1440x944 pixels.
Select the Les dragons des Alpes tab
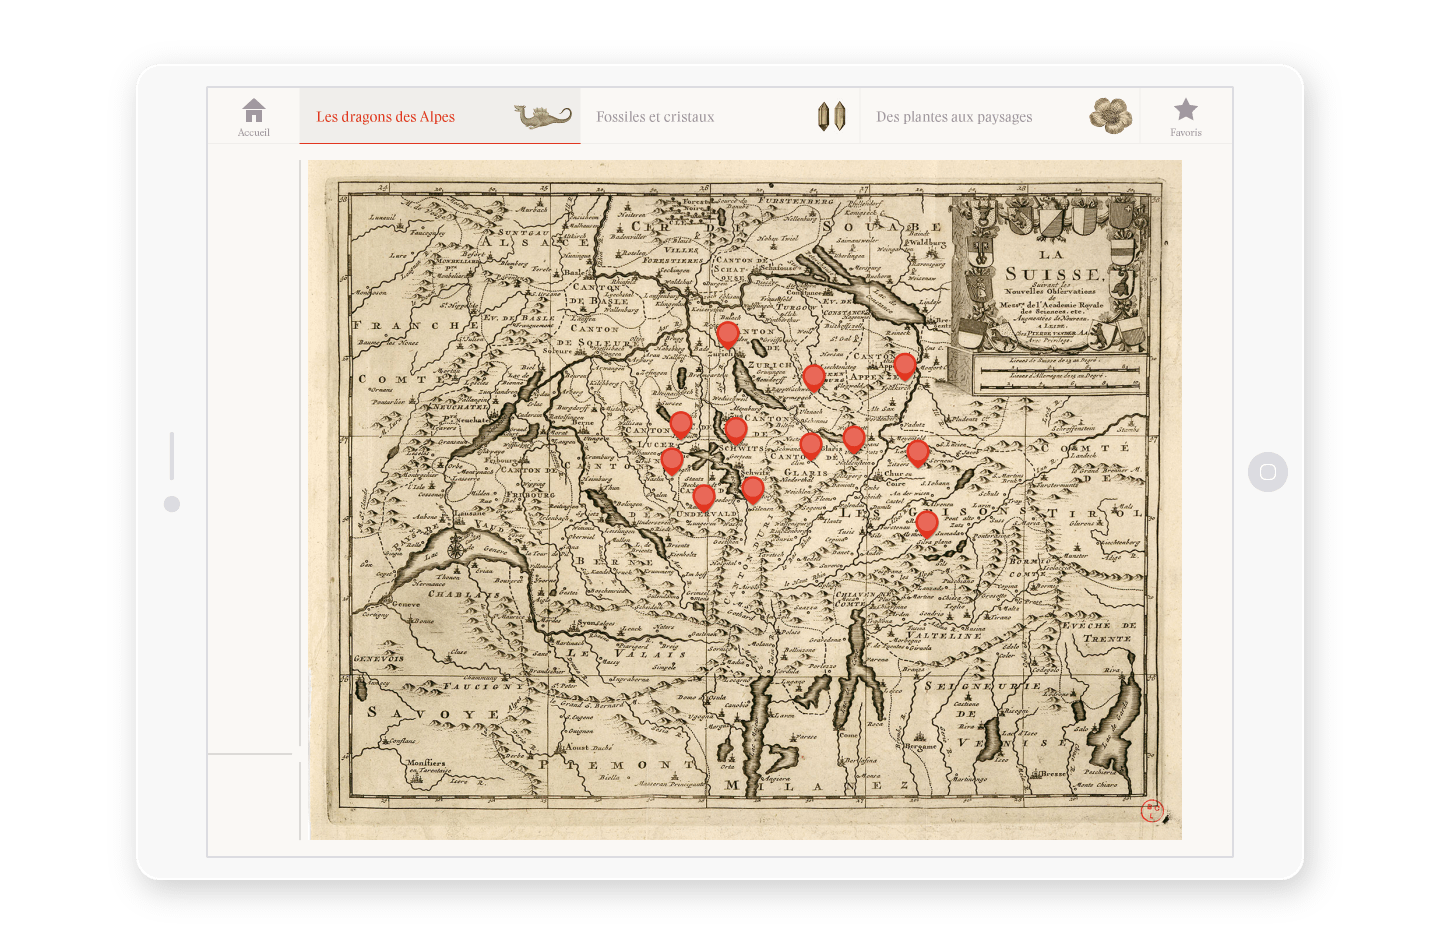point(440,117)
